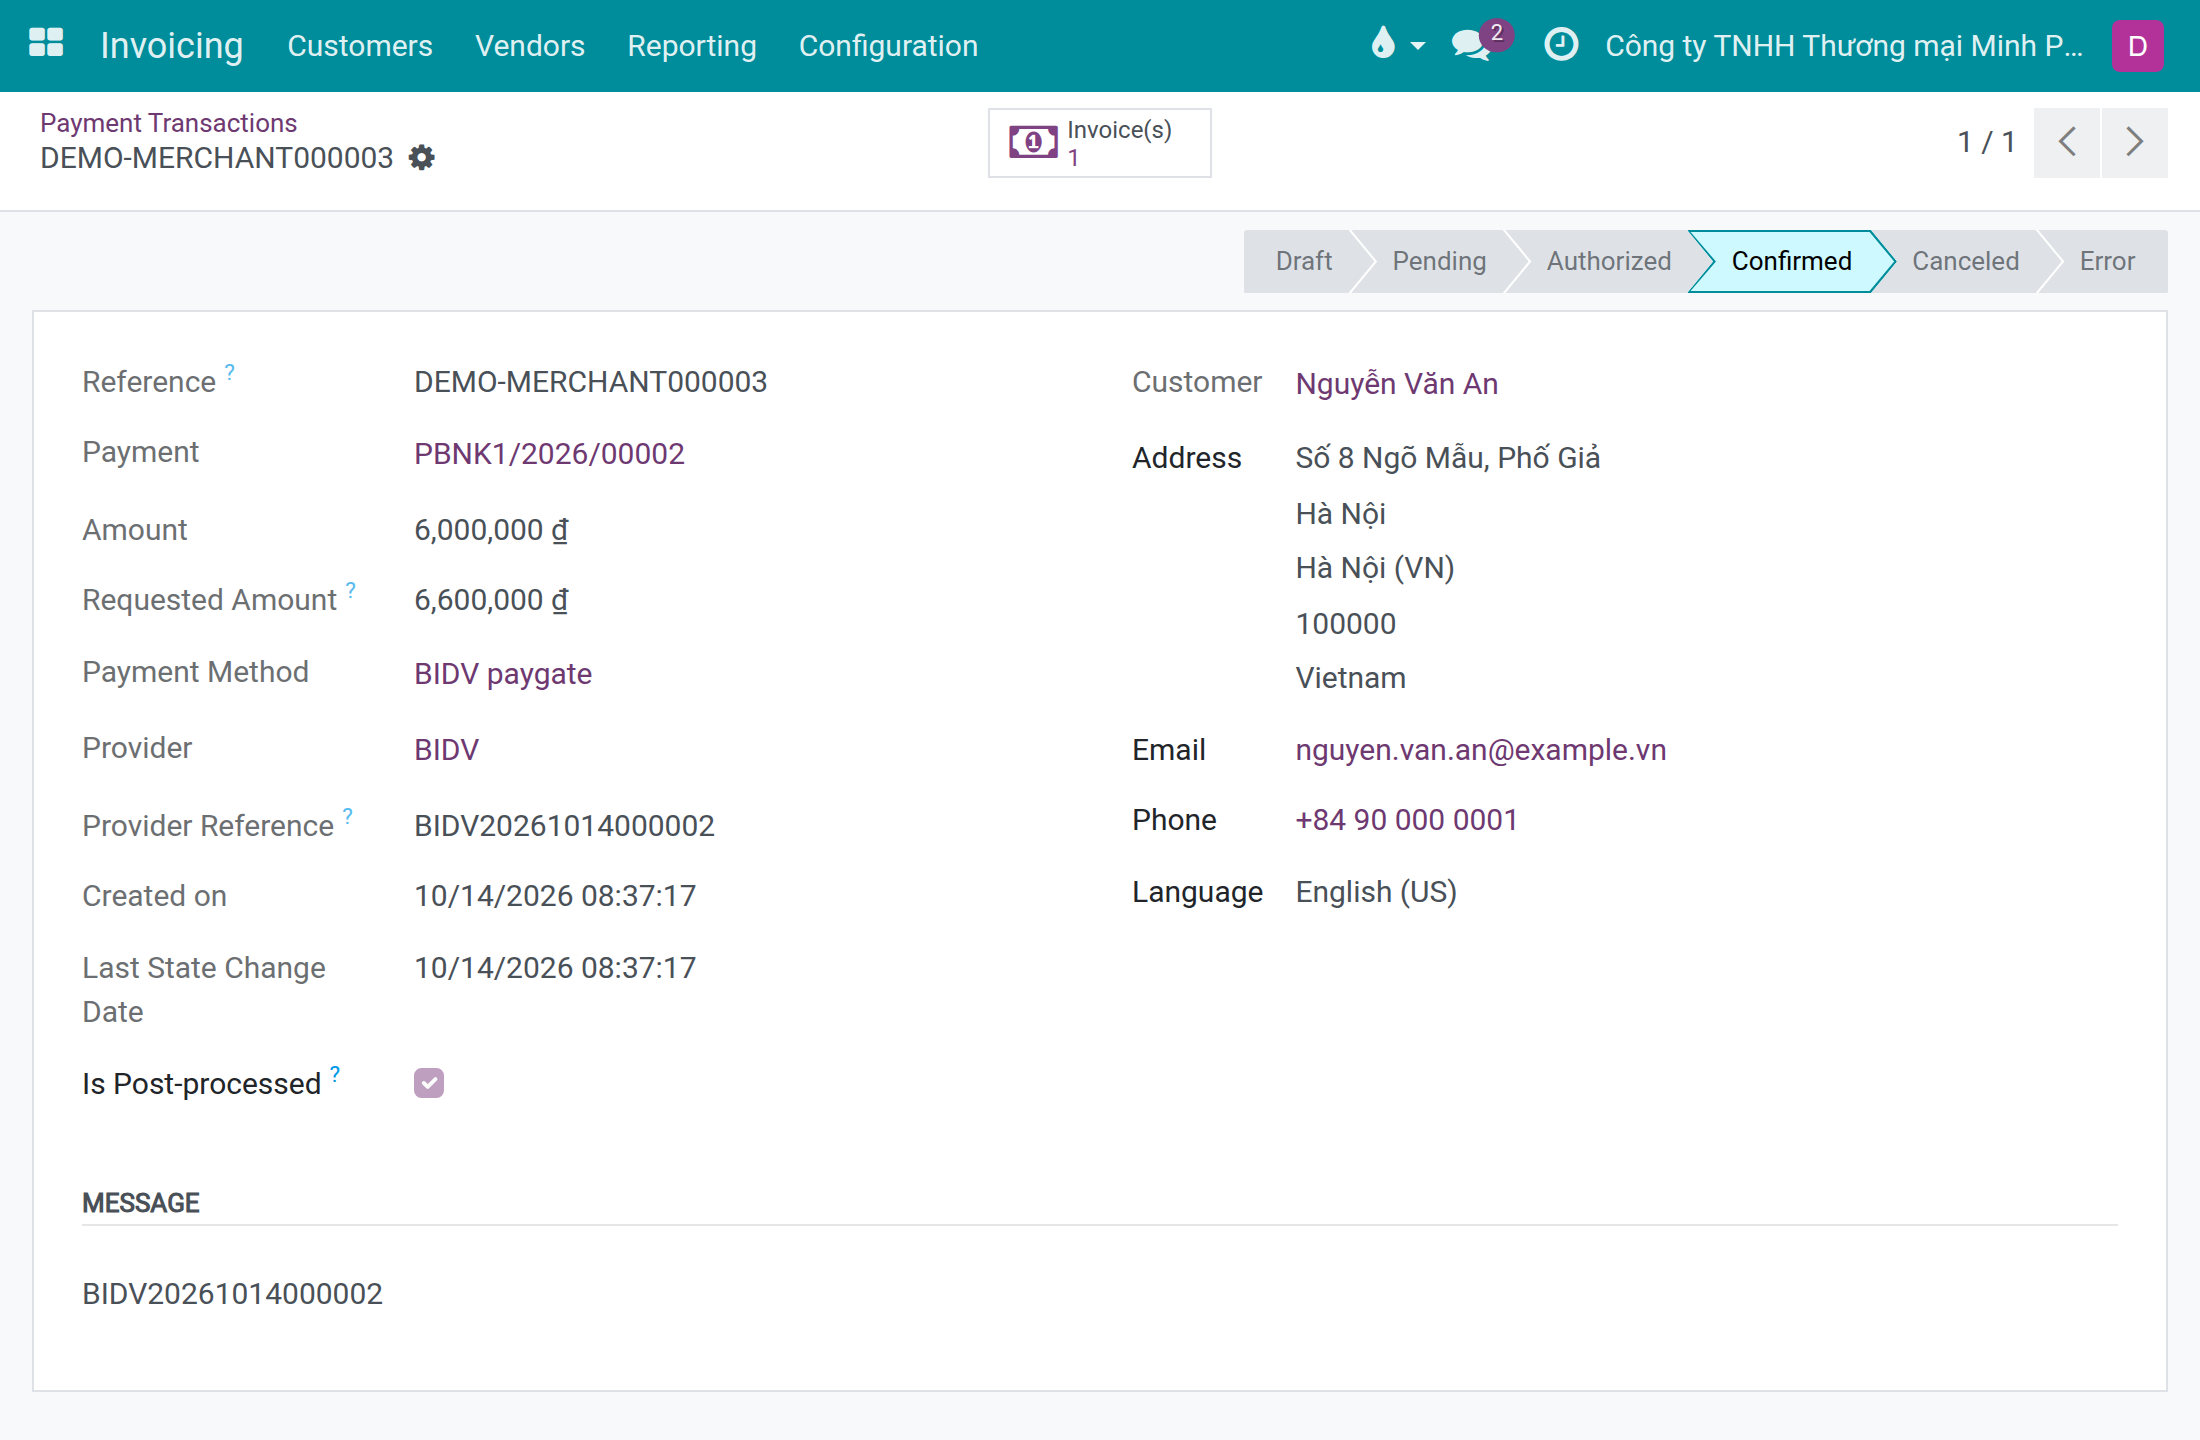Open BIDV paygate payment method link
Viewport: 2200px width, 1440px height.
click(x=503, y=674)
